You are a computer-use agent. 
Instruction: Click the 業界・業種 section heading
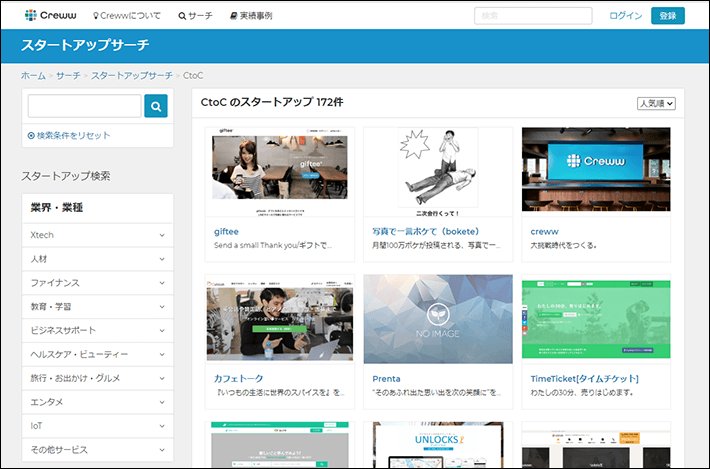pos(57,208)
